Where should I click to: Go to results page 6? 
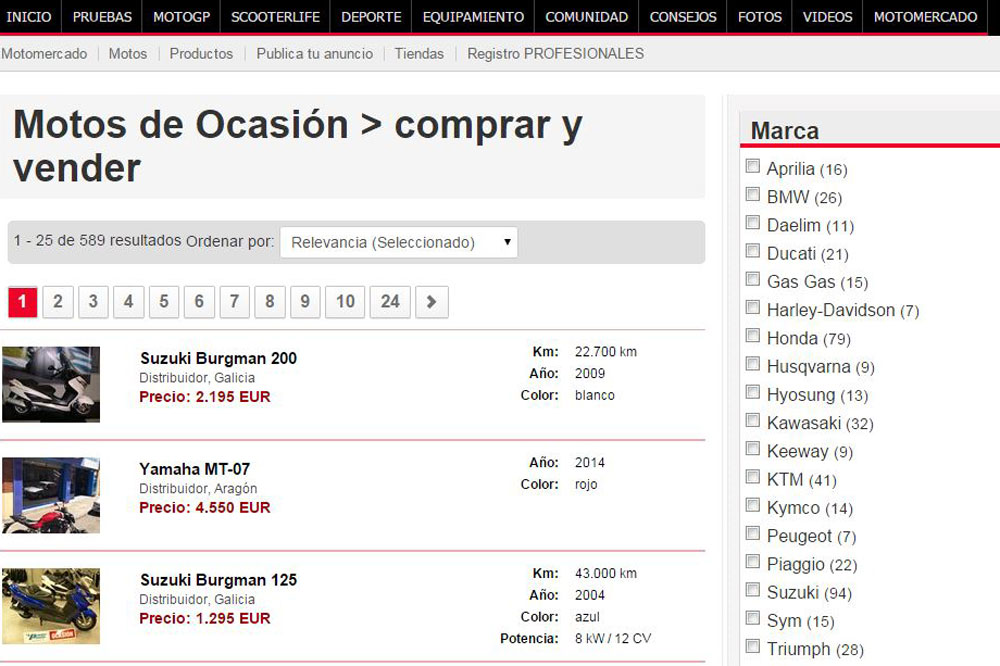click(x=199, y=302)
